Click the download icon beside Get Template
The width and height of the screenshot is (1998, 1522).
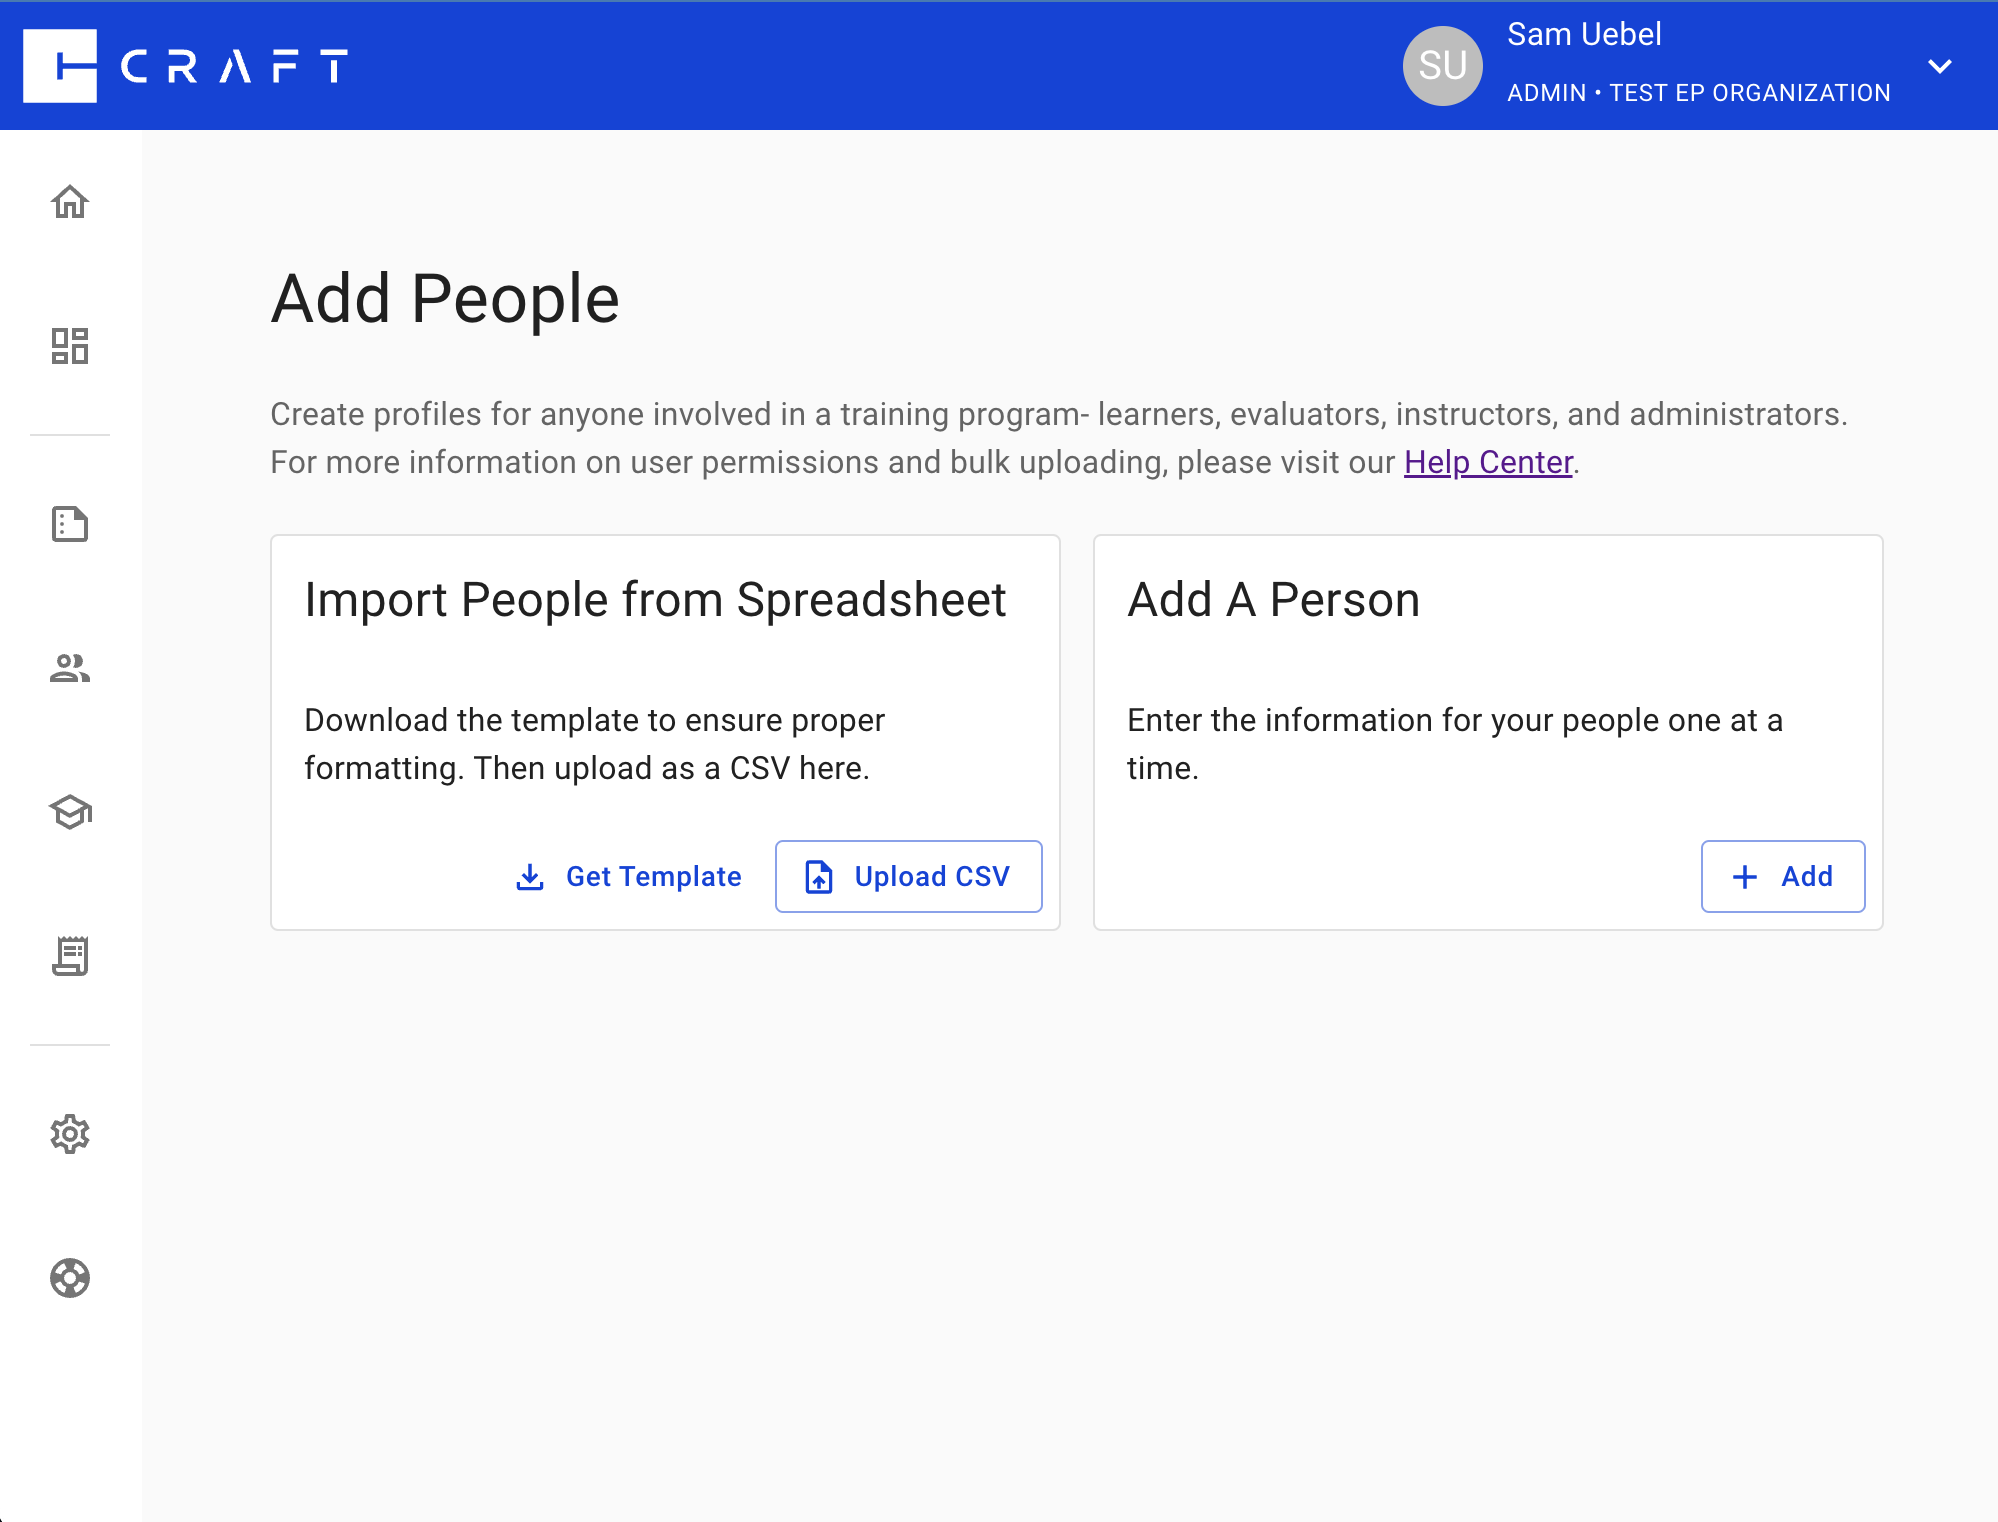(x=529, y=876)
